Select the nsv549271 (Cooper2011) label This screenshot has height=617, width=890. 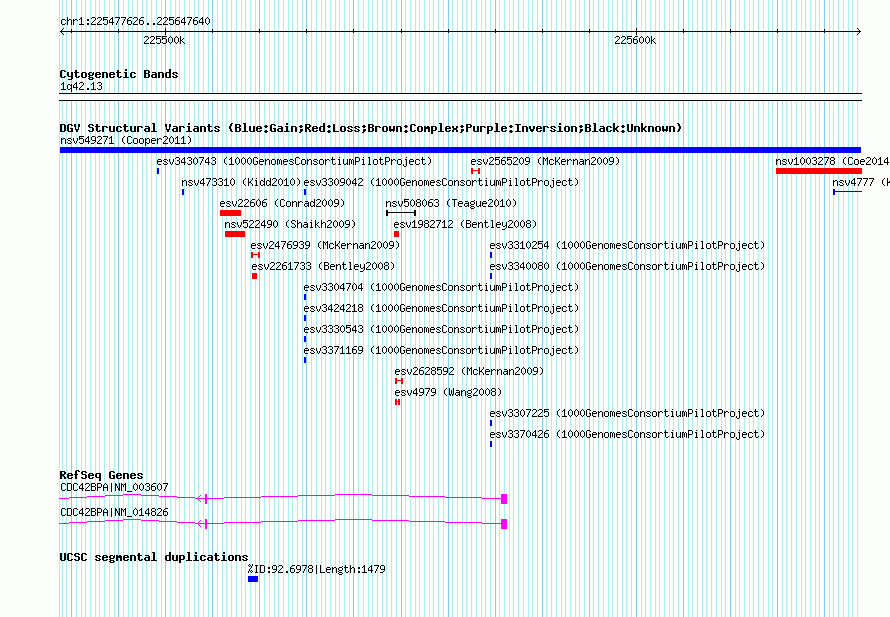pyautogui.click(x=126, y=140)
